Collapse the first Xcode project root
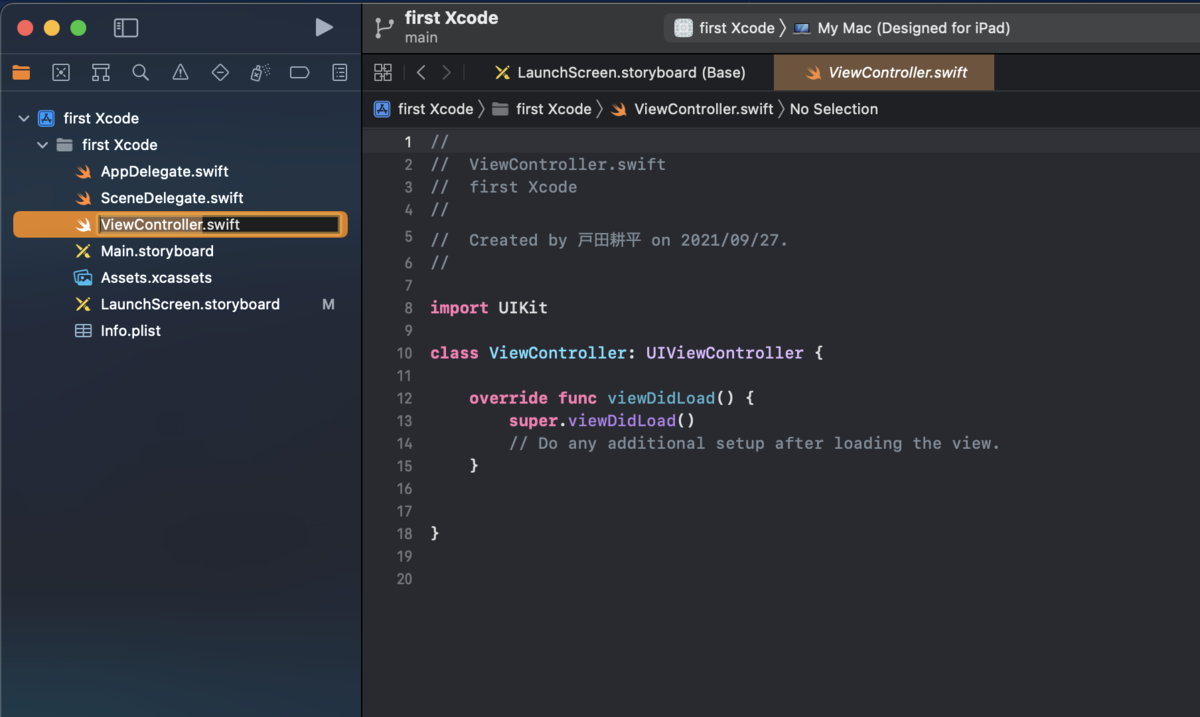The image size is (1200, 717). pyautogui.click(x=24, y=118)
